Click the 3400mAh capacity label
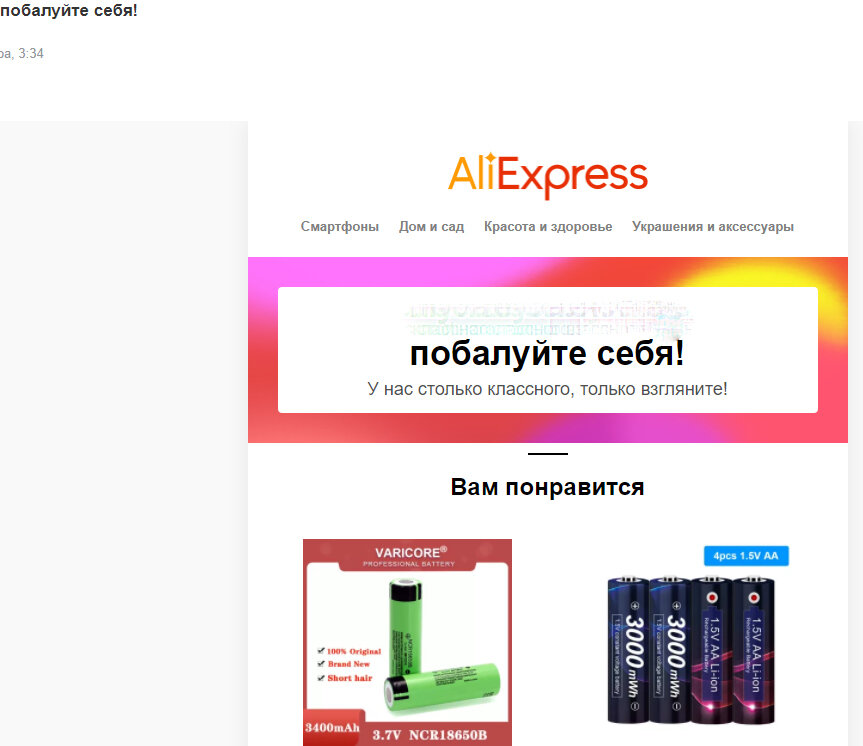This screenshot has height=746, width=863. pos(332,728)
